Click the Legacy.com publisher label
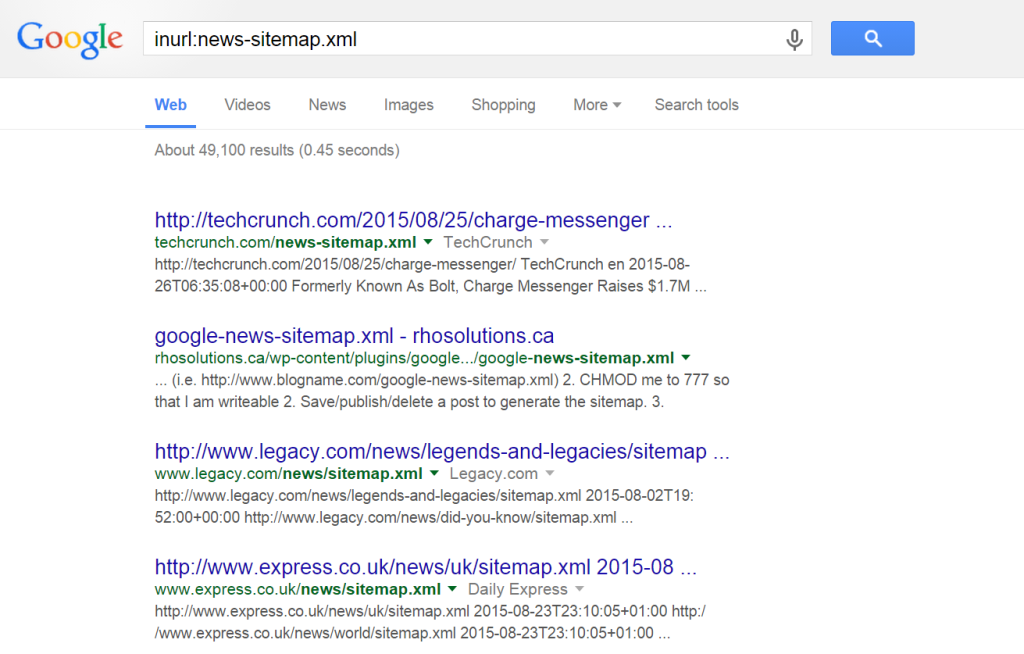Screen dimensions: 1024x654 click(494, 474)
